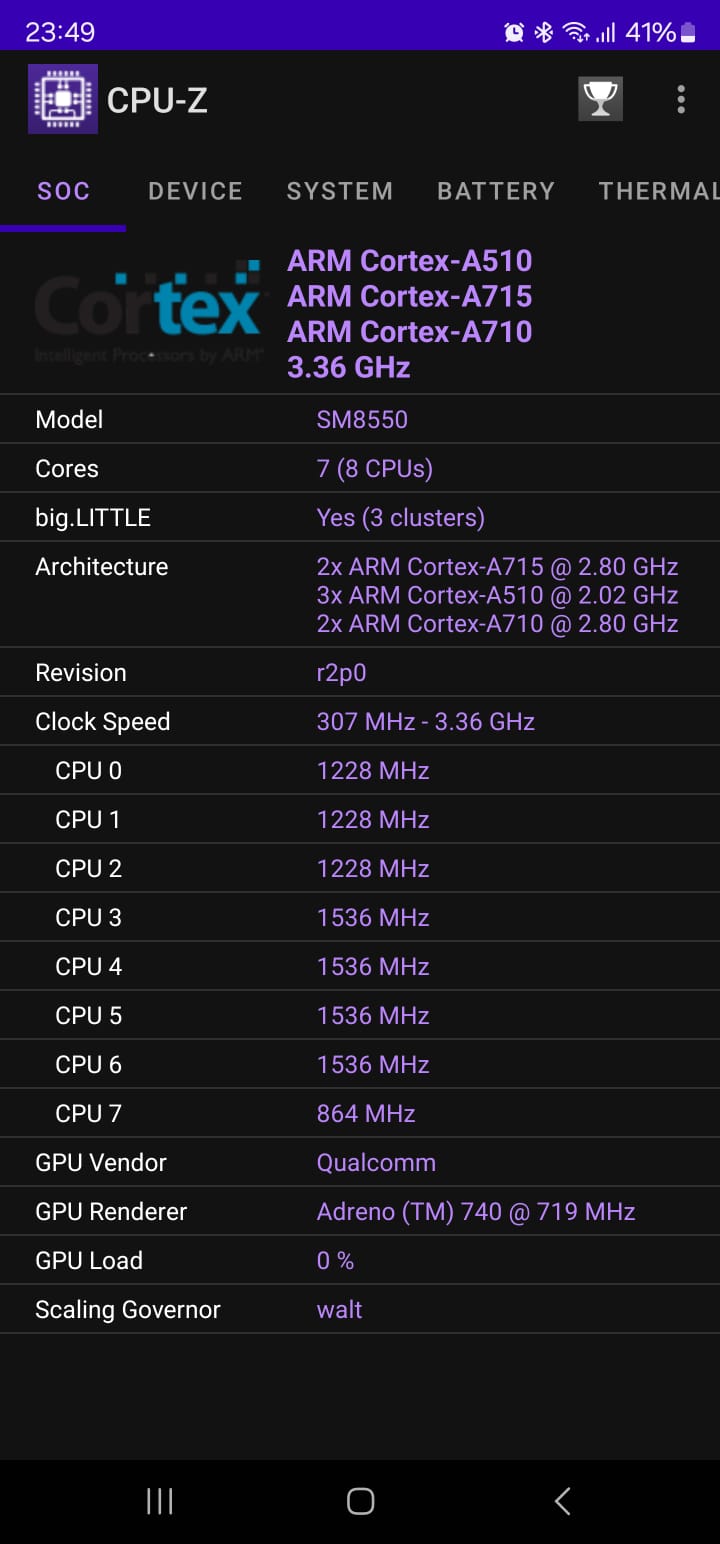Open the BATTERY tab
Screen dimensions: 720x1544
coord(496,191)
